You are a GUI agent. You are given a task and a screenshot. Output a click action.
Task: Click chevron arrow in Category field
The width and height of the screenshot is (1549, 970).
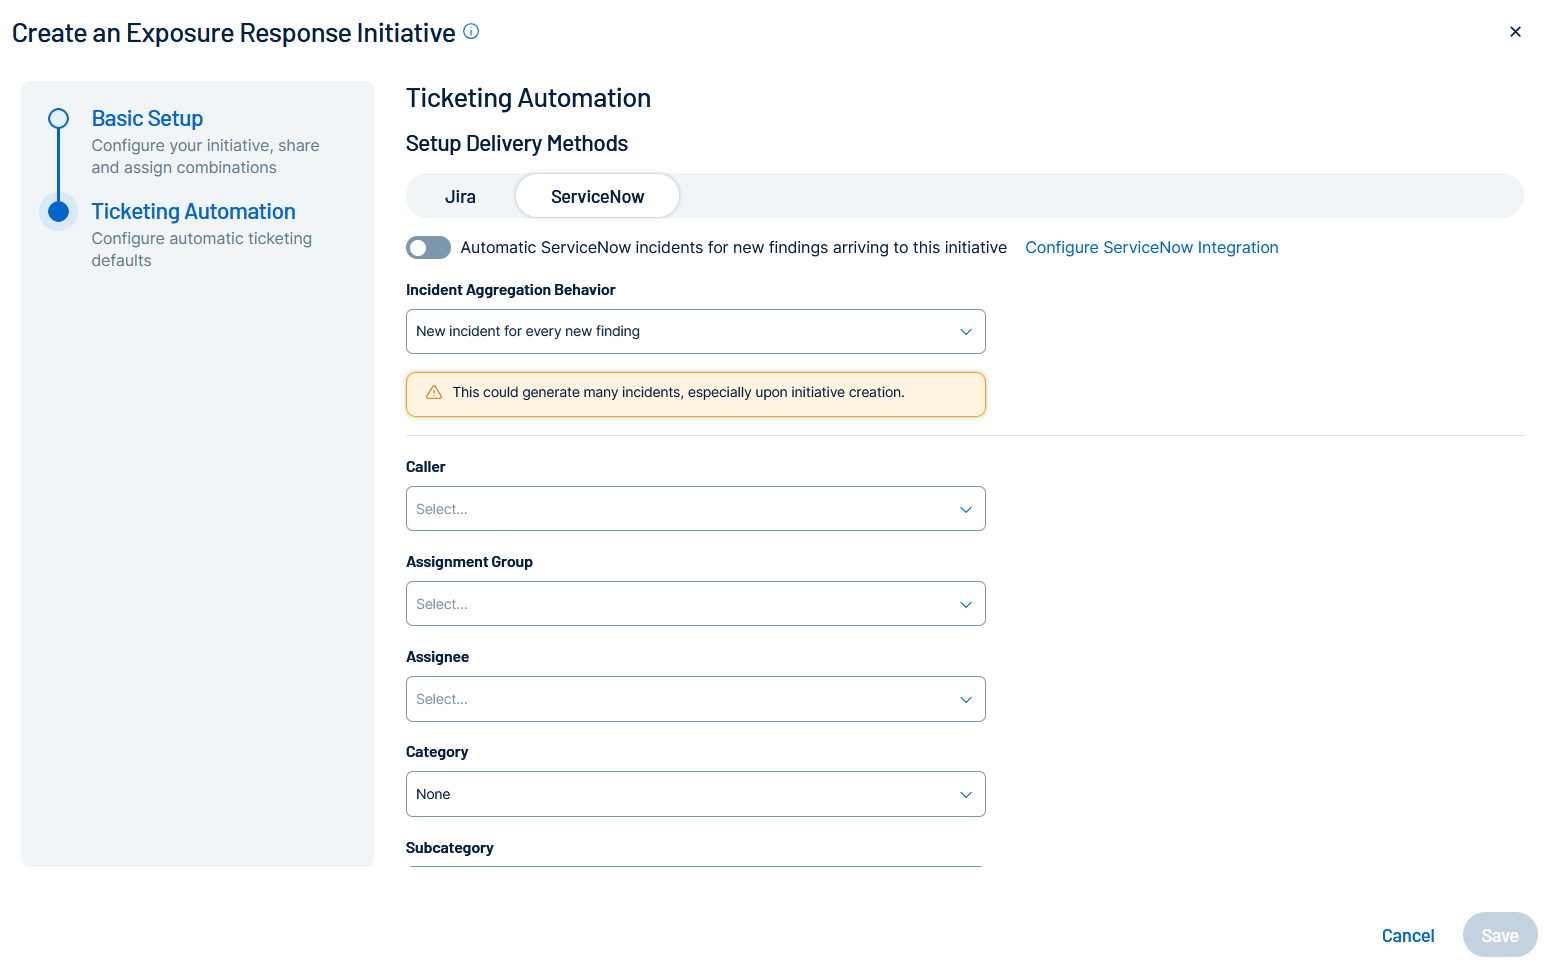(965, 795)
